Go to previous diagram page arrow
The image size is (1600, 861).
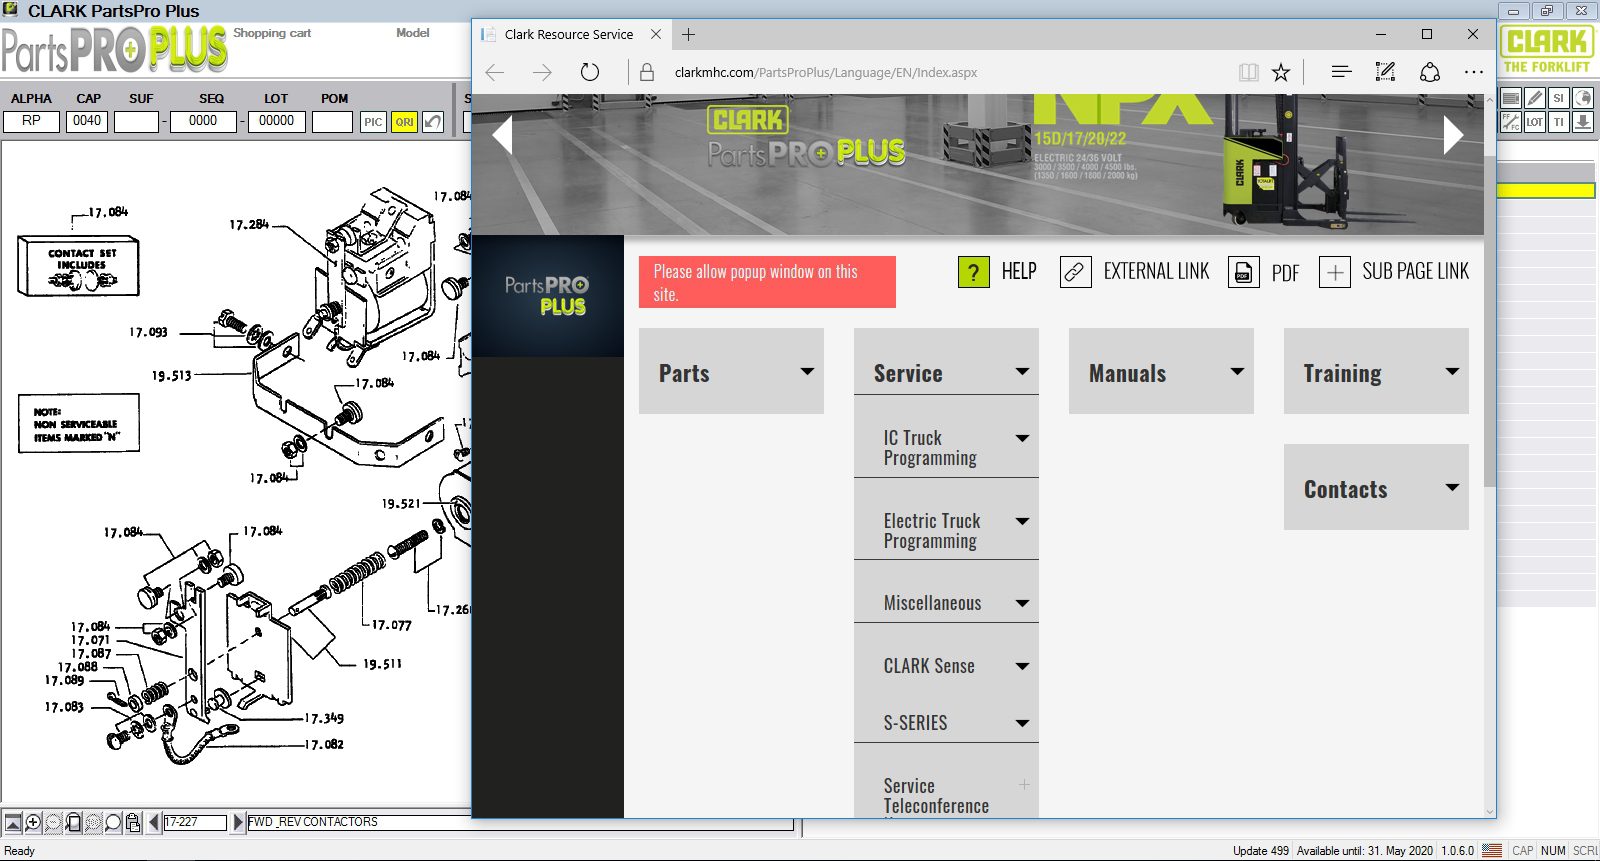pyautogui.click(x=154, y=822)
